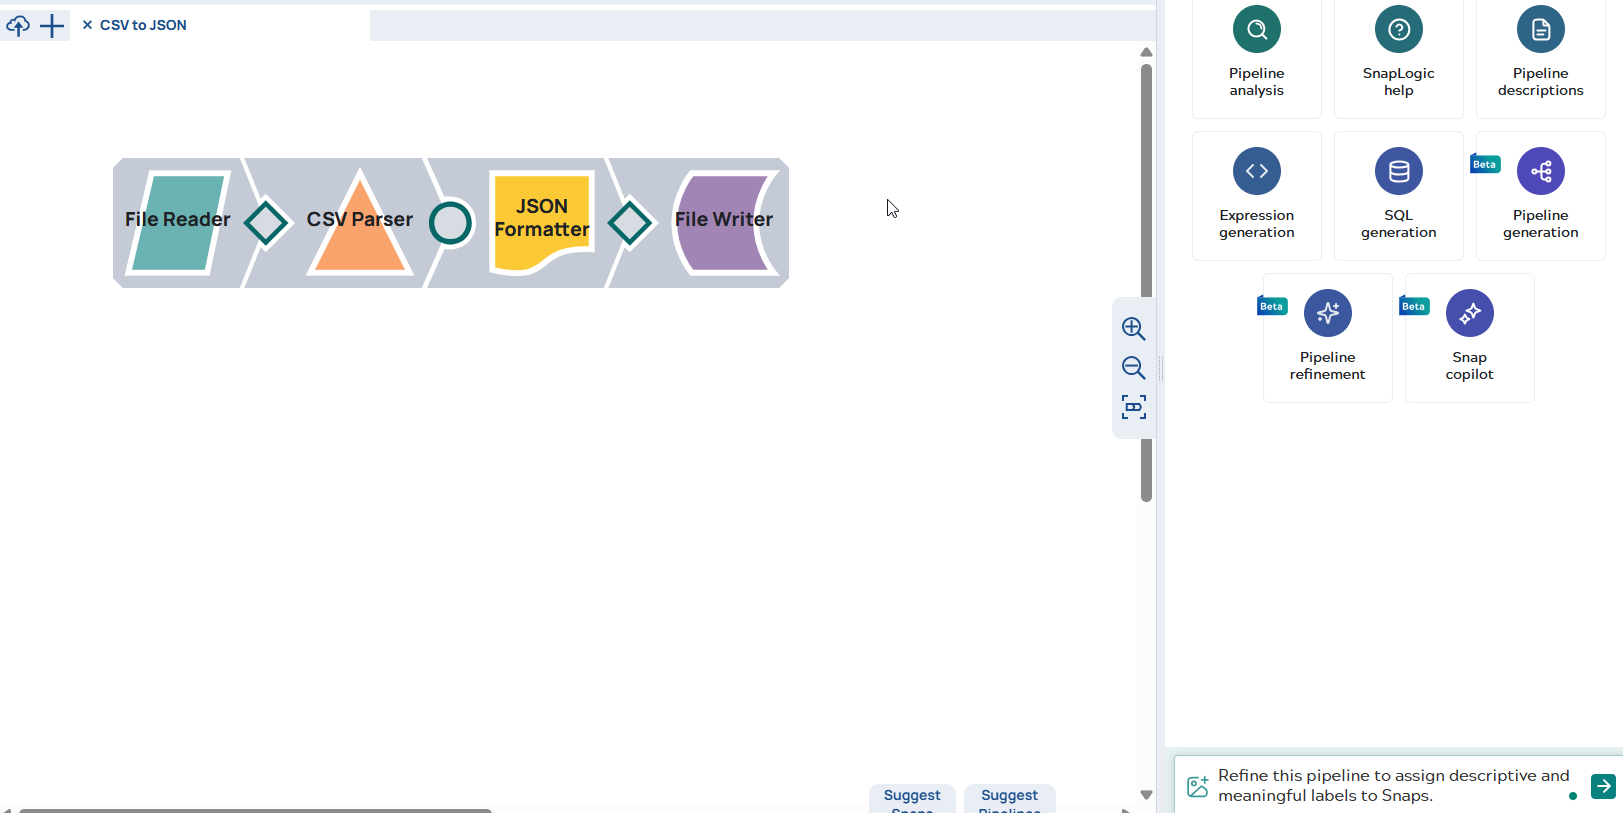Attach an image to the prompt
The height and width of the screenshot is (813, 1623).
point(1197,786)
